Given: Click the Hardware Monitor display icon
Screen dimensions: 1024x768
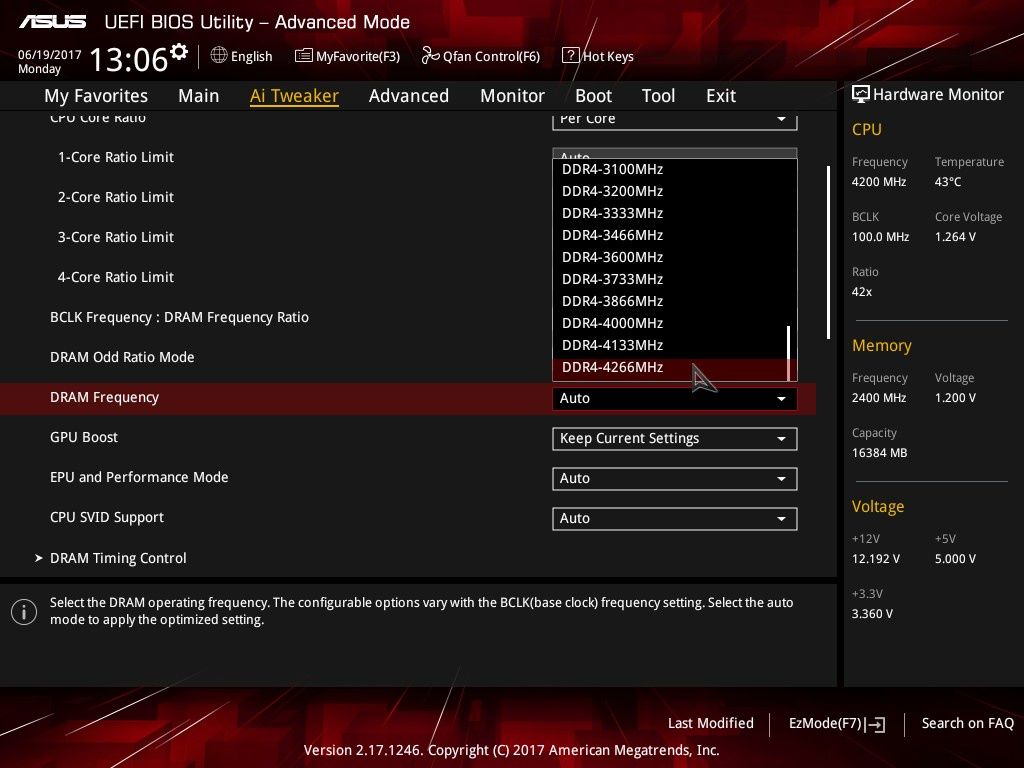Looking at the screenshot, I should click(x=861, y=95).
